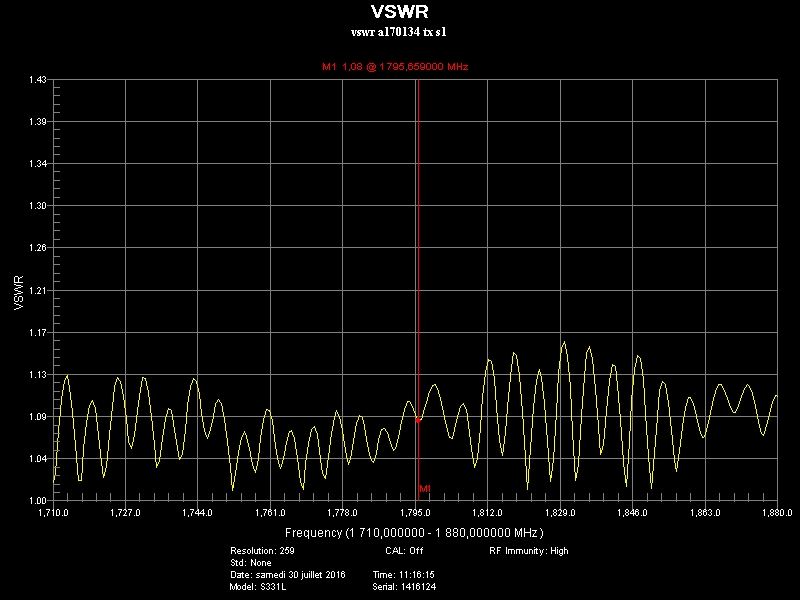Click the Frequency range axis title
Image resolution: width=800 pixels, height=600 pixels.
pyautogui.click(x=414, y=533)
